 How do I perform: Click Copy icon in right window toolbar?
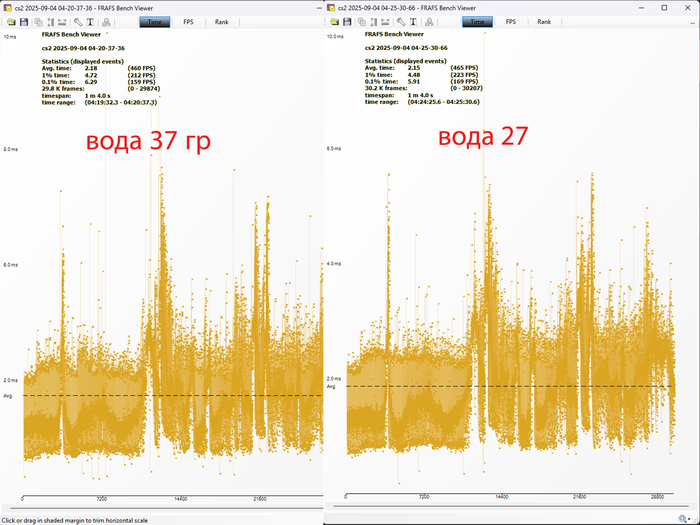point(361,21)
